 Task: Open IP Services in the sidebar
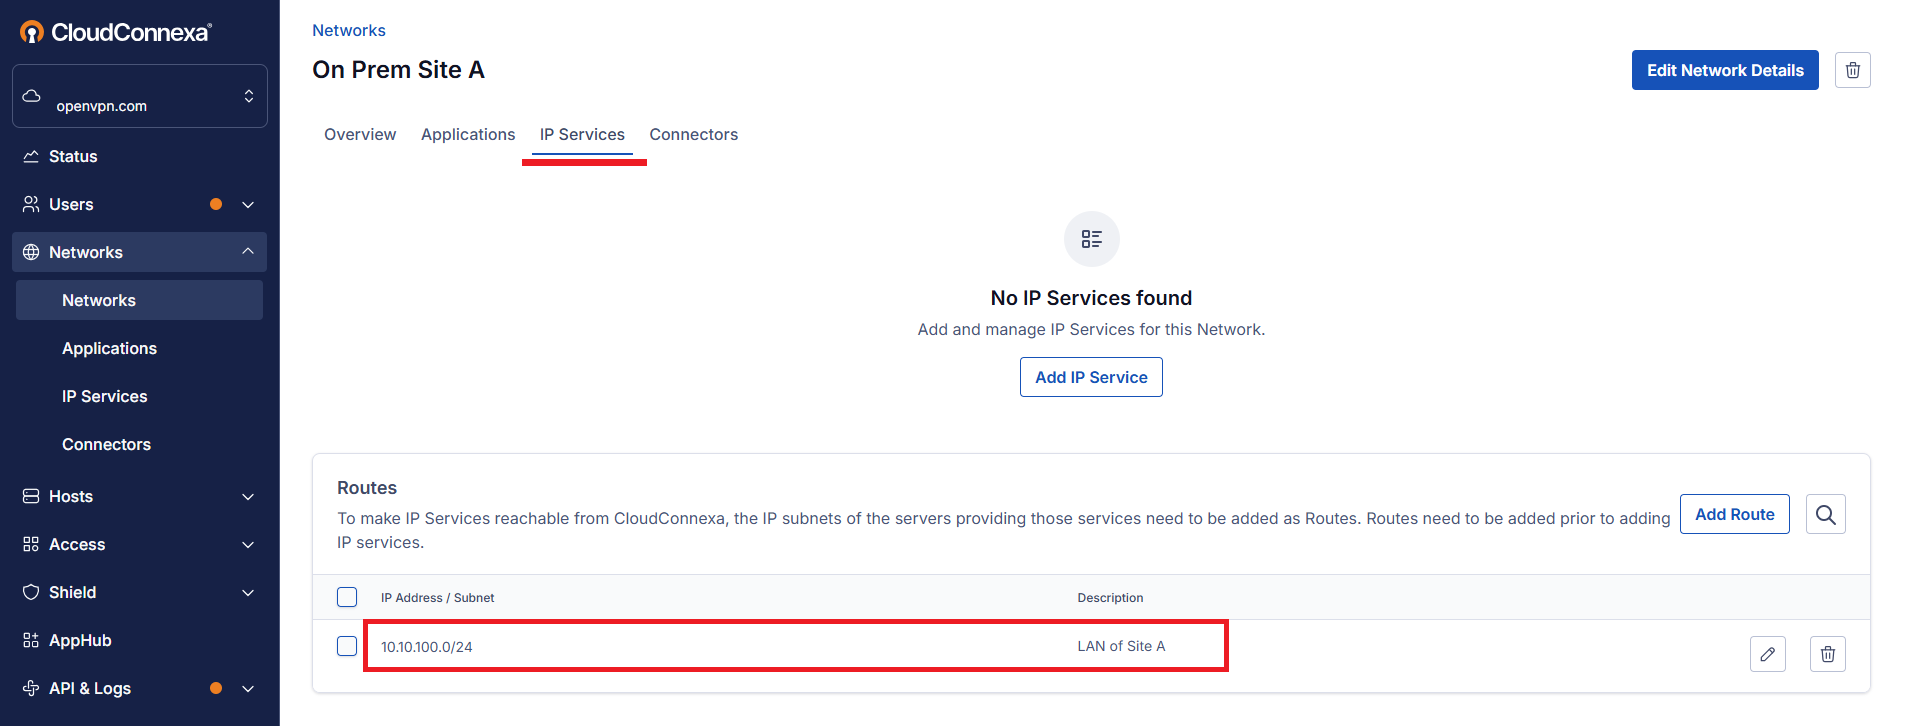(104, 396)
